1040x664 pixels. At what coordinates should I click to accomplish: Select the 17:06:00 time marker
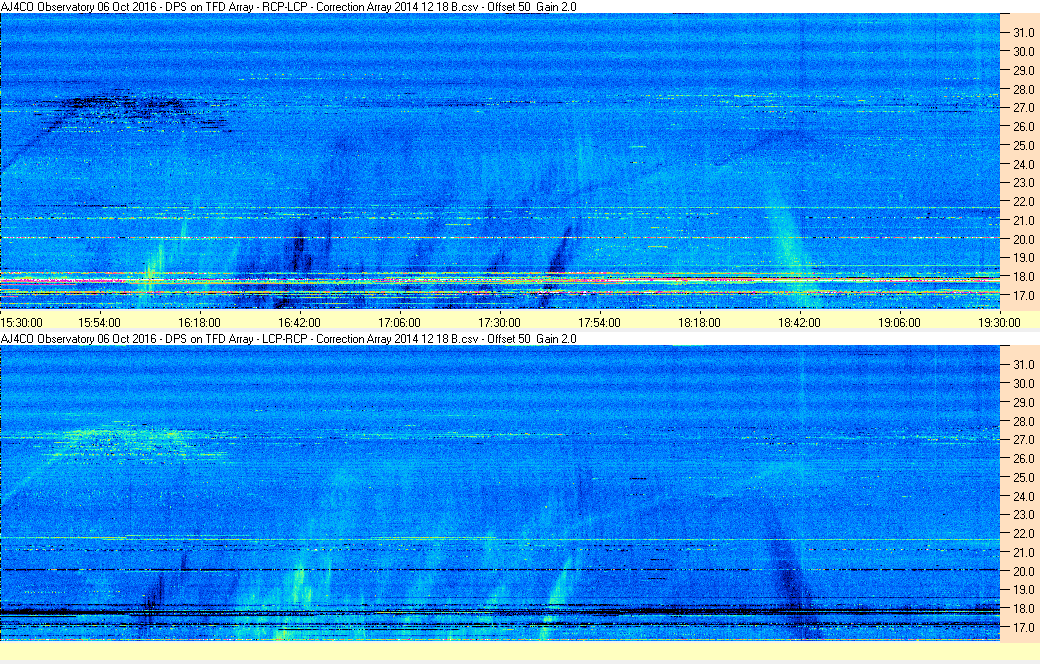pyautogui.click(x=399, y=322)
